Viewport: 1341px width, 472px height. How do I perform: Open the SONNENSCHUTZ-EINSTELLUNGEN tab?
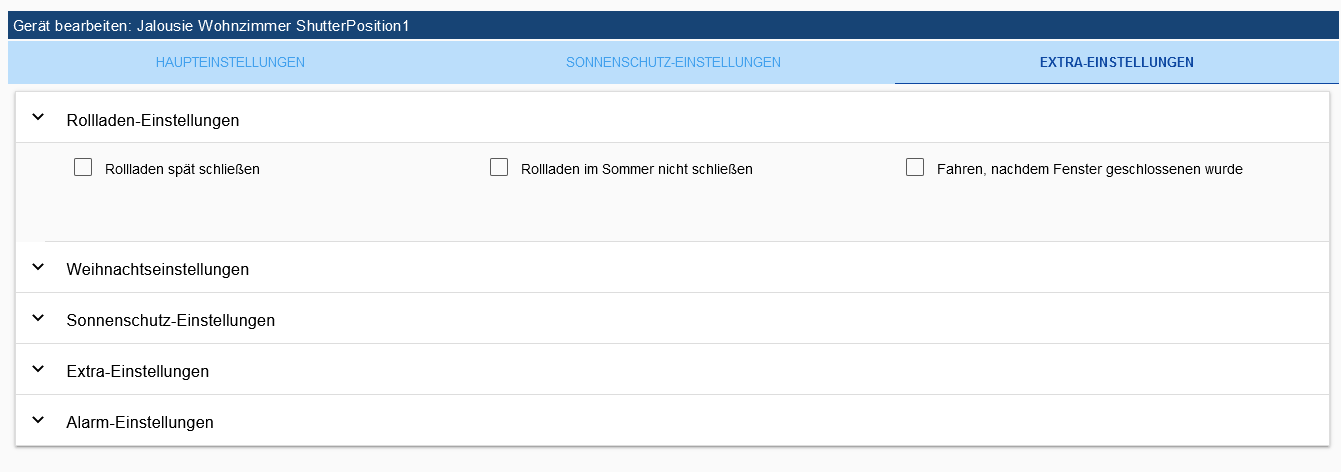[x=673, y=62]
